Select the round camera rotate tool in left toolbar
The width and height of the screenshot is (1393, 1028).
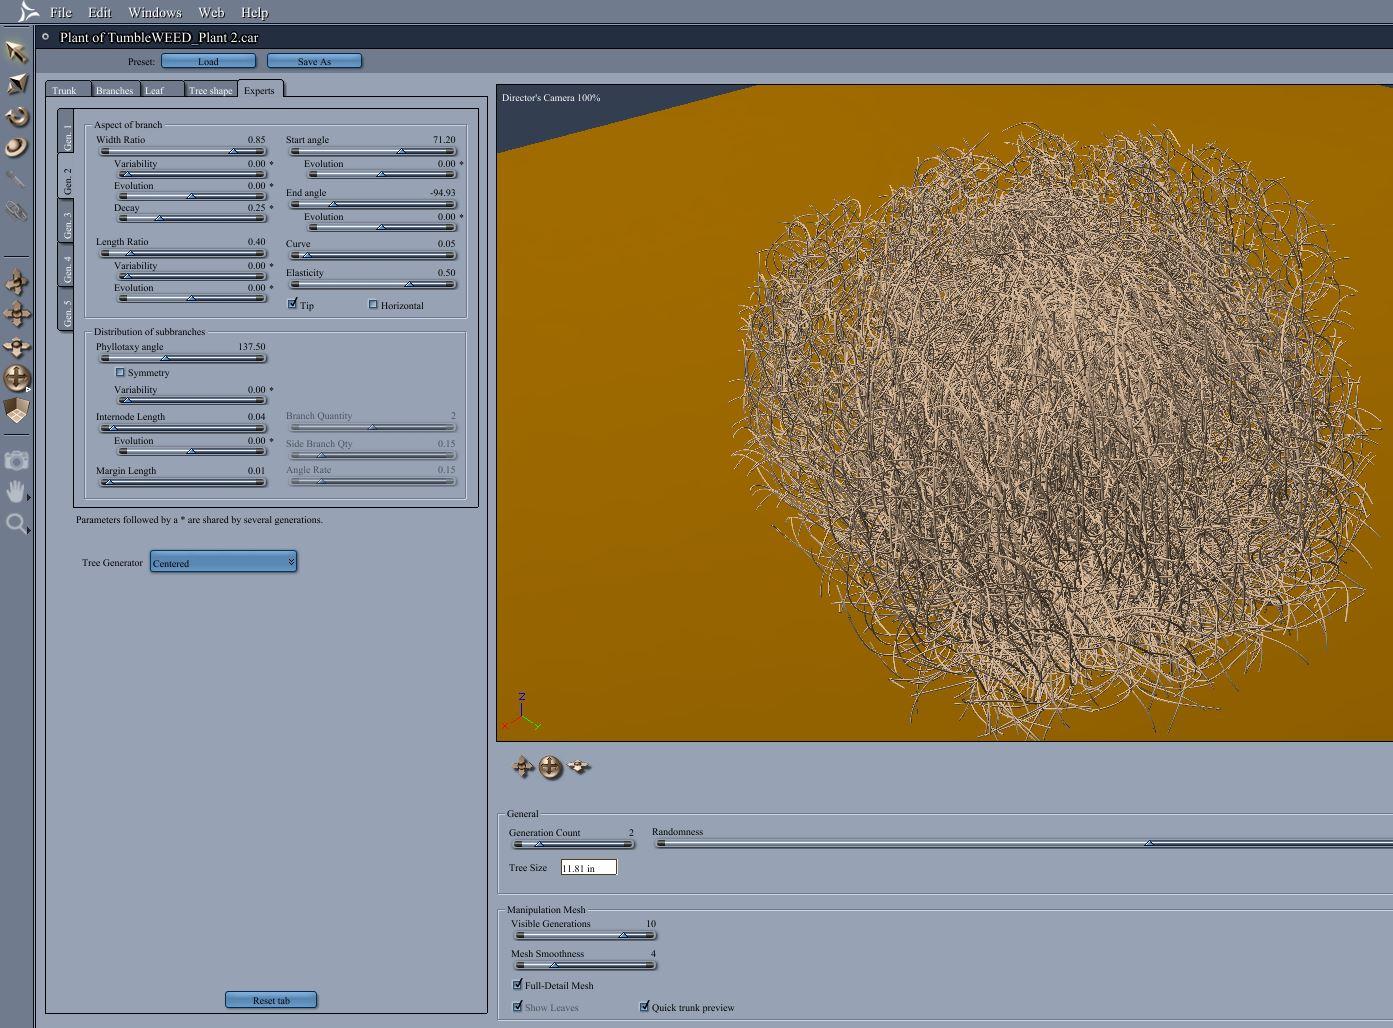(x=16, y=378)
